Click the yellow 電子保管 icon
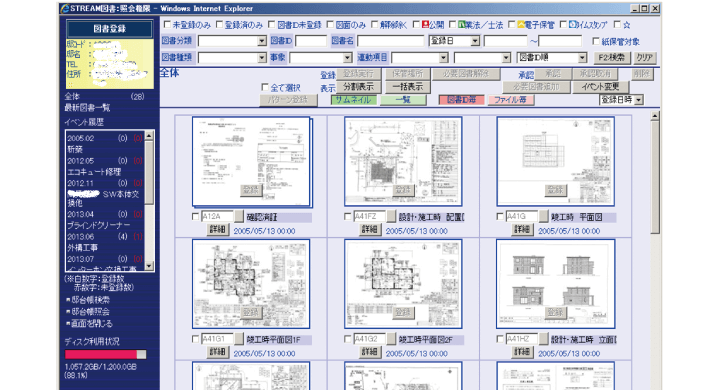Image resolution: width=720 pixels, height=390 pixels. click(521, 25)
